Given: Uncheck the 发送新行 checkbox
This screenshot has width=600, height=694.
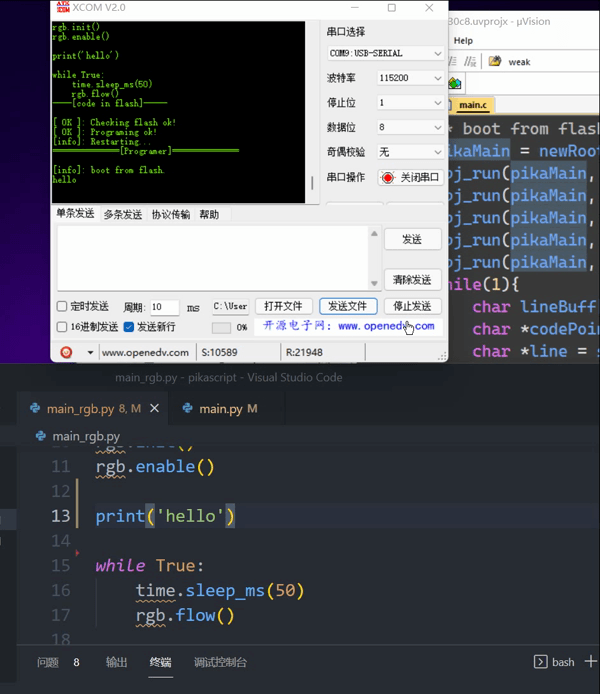Looking at the screenshot, I should click(x=129, y=327).
